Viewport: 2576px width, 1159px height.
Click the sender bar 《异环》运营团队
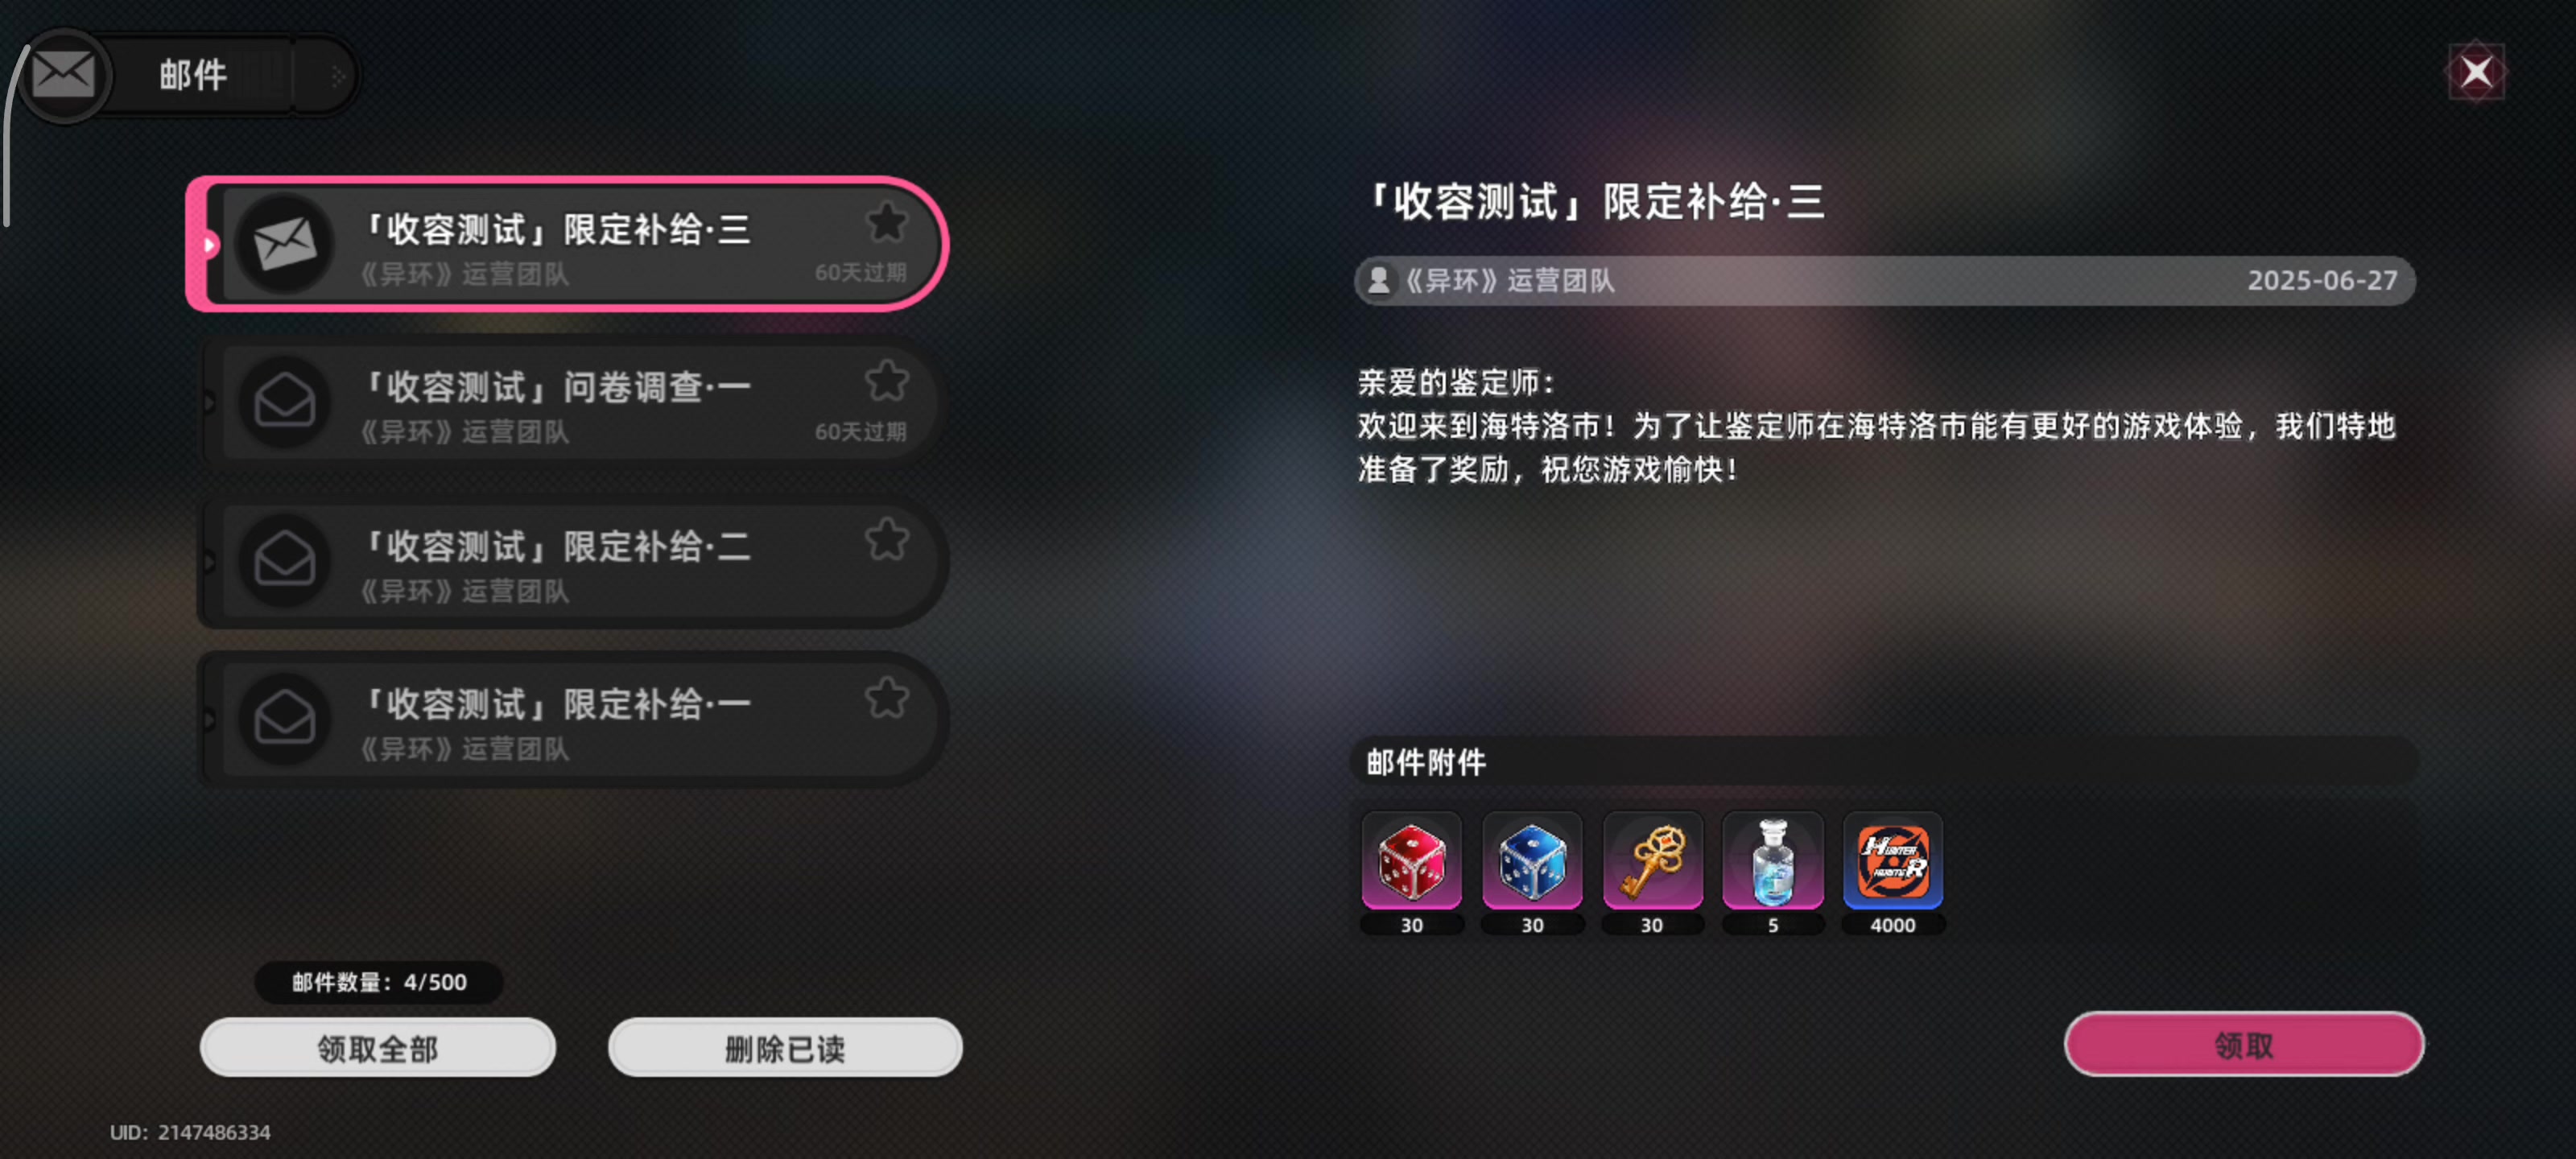point(1885,281)
